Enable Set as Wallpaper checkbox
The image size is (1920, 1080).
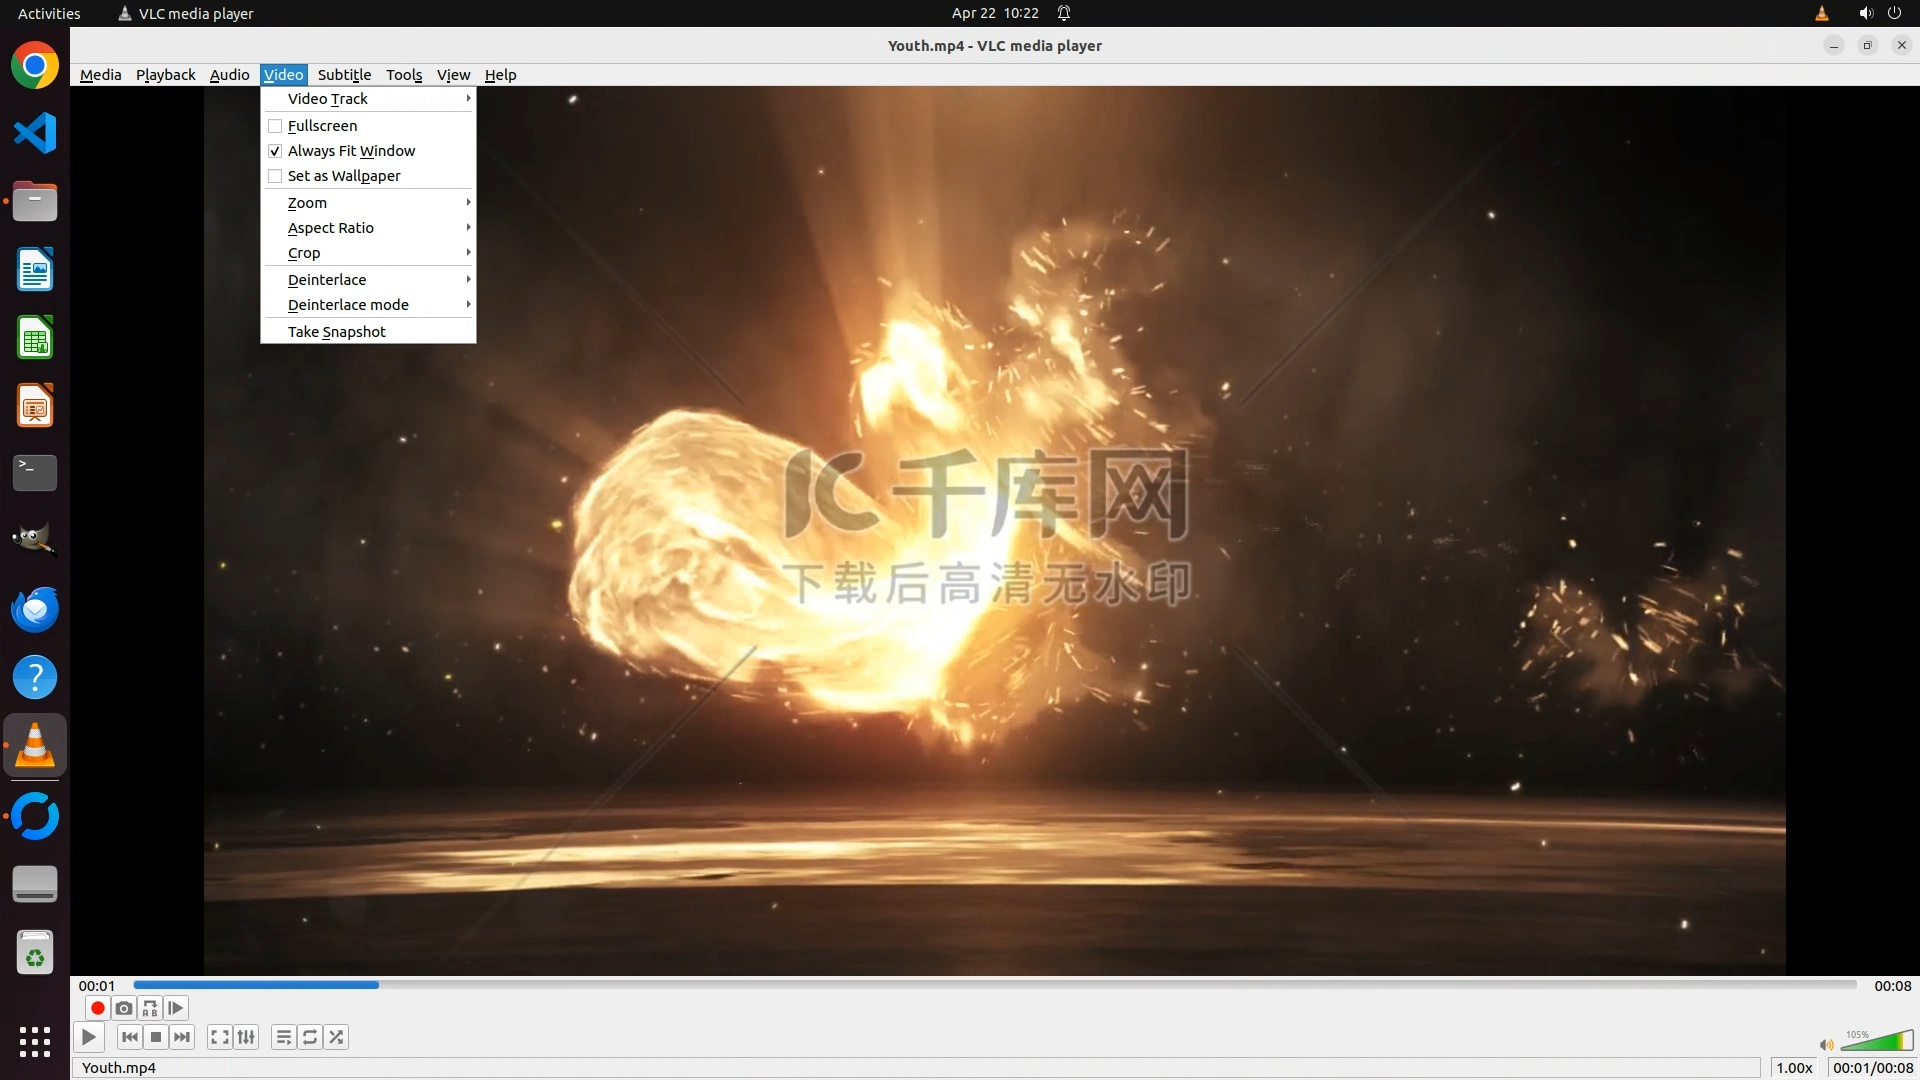click(275, 176)
